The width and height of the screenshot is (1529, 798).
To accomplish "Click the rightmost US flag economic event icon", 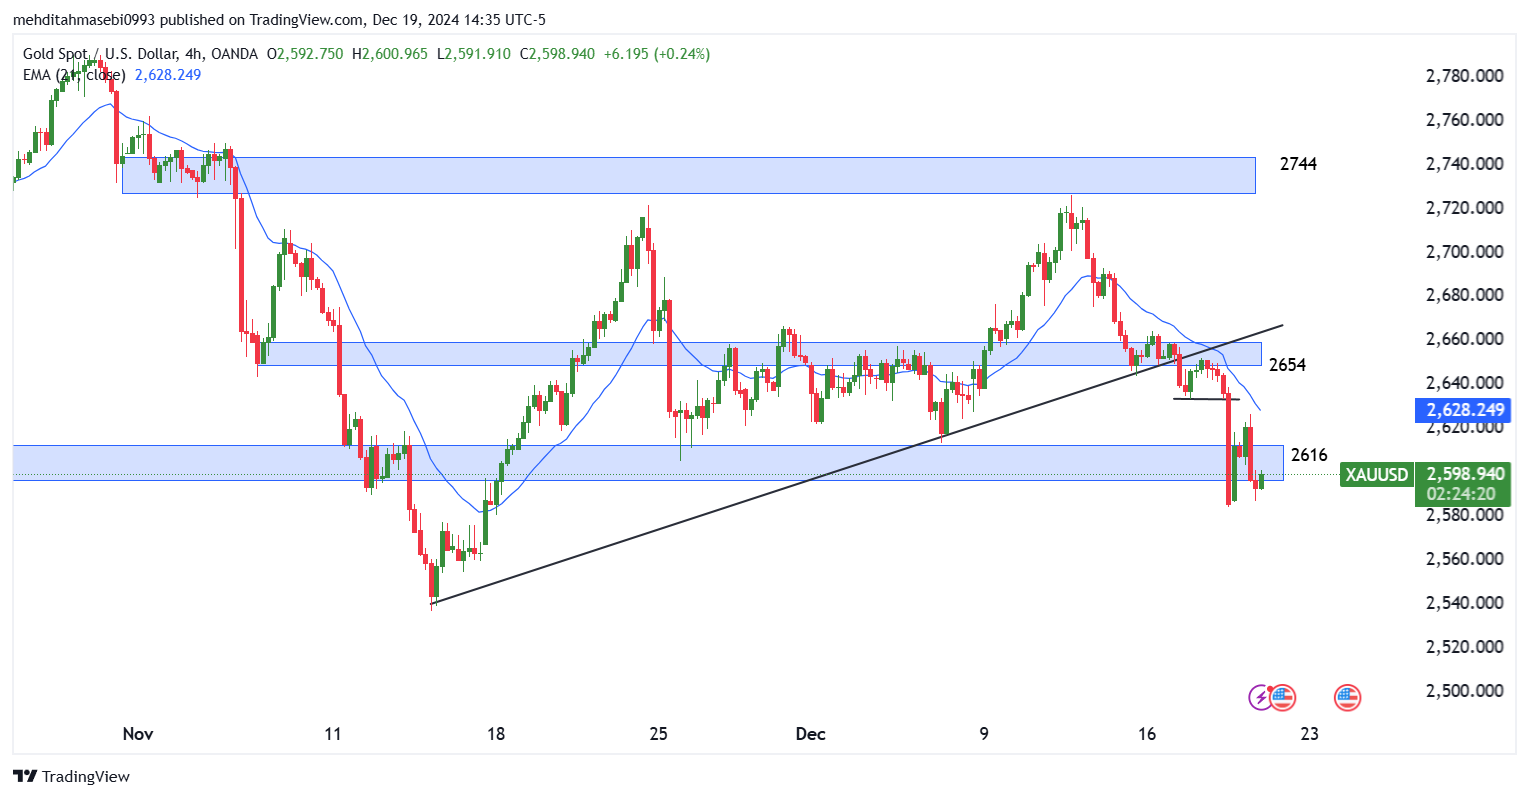I will [1347, 697].
